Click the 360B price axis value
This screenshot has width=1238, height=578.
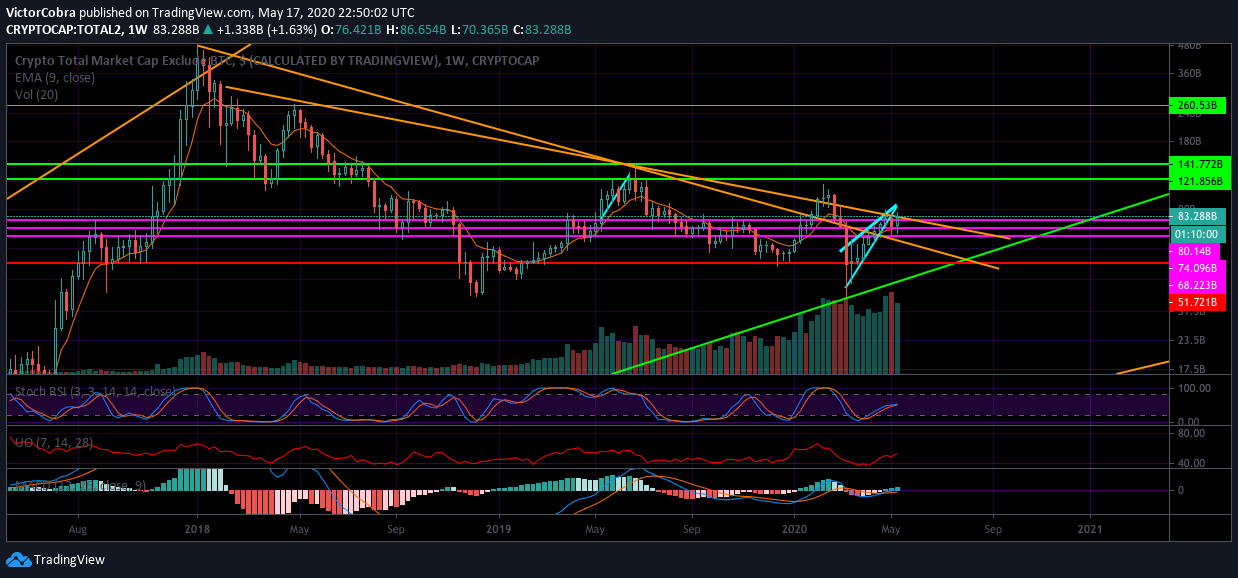coord(1189,74)
